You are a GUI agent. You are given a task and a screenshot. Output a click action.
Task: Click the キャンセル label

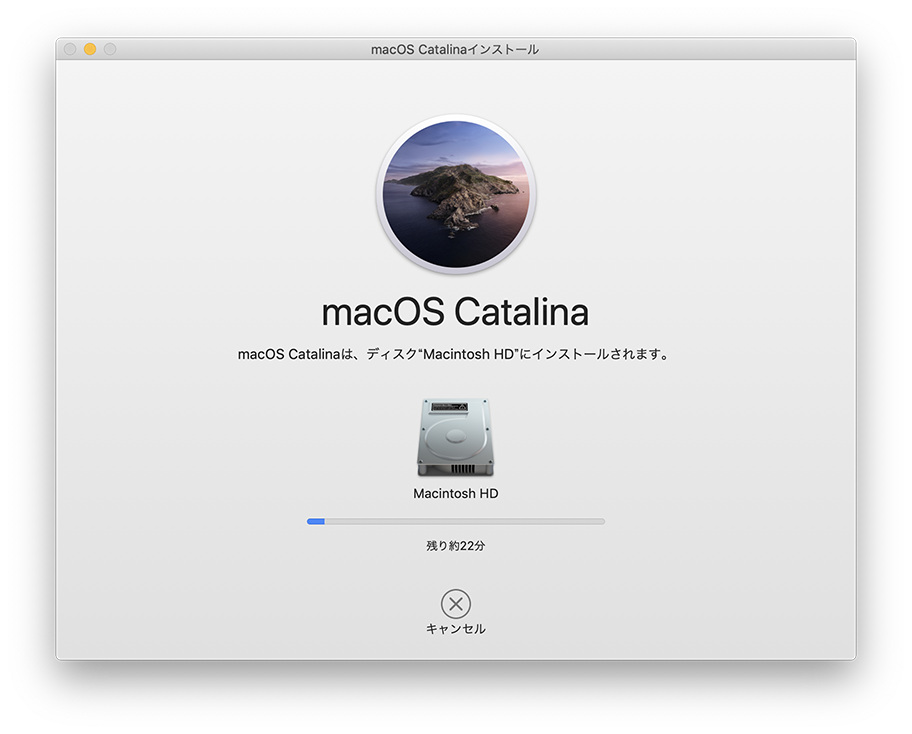pyautogui.click(x=455, y=629)
